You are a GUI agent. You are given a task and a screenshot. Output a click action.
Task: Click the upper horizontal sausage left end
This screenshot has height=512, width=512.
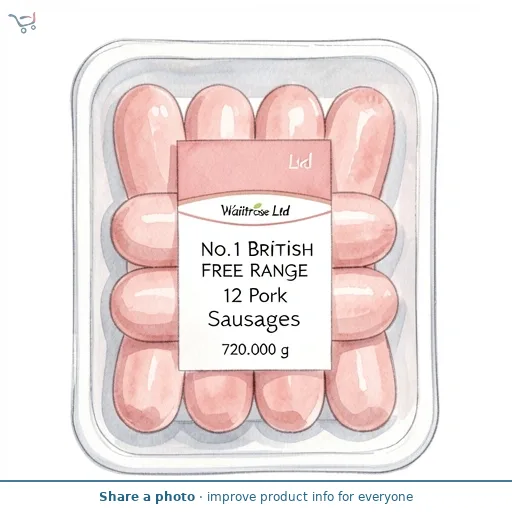(144, 230)
